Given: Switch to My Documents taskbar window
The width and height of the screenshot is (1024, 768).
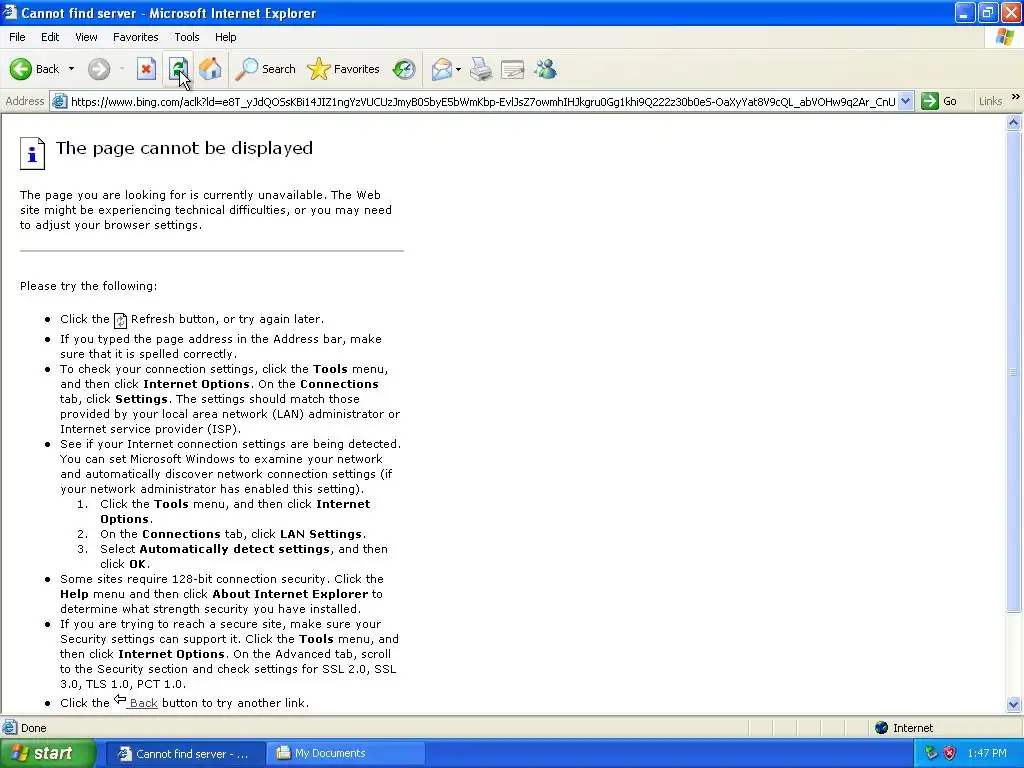Looking at the screenshot, I should [x=346, y=754].
